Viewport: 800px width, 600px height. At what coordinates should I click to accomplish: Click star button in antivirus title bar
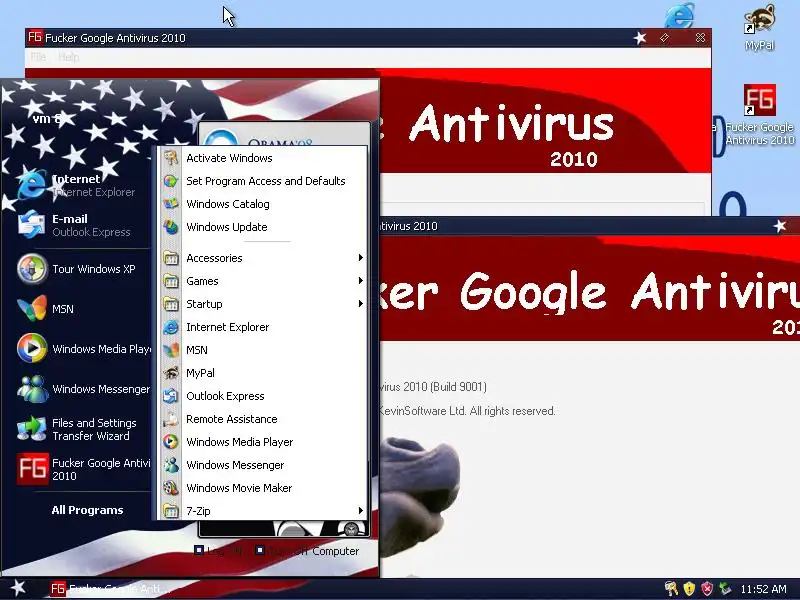pyautogui.click(x=640, y=38)
